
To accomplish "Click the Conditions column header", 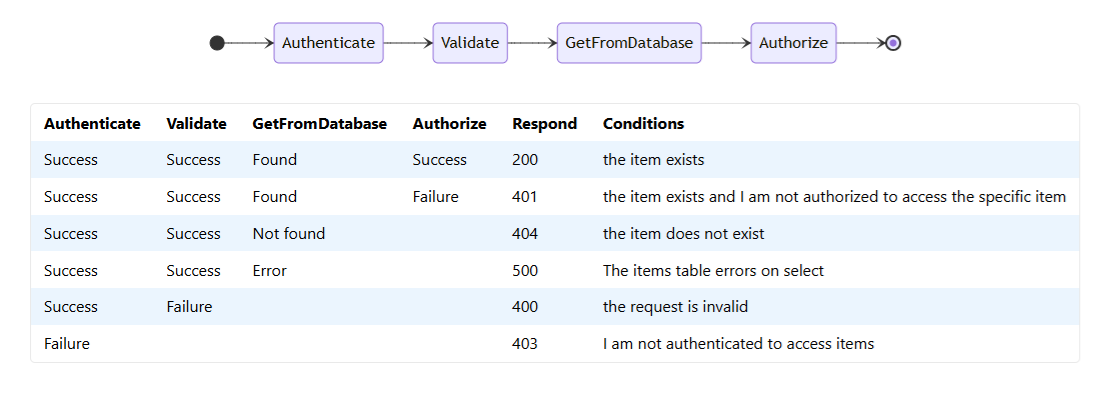I will point(643,124).
